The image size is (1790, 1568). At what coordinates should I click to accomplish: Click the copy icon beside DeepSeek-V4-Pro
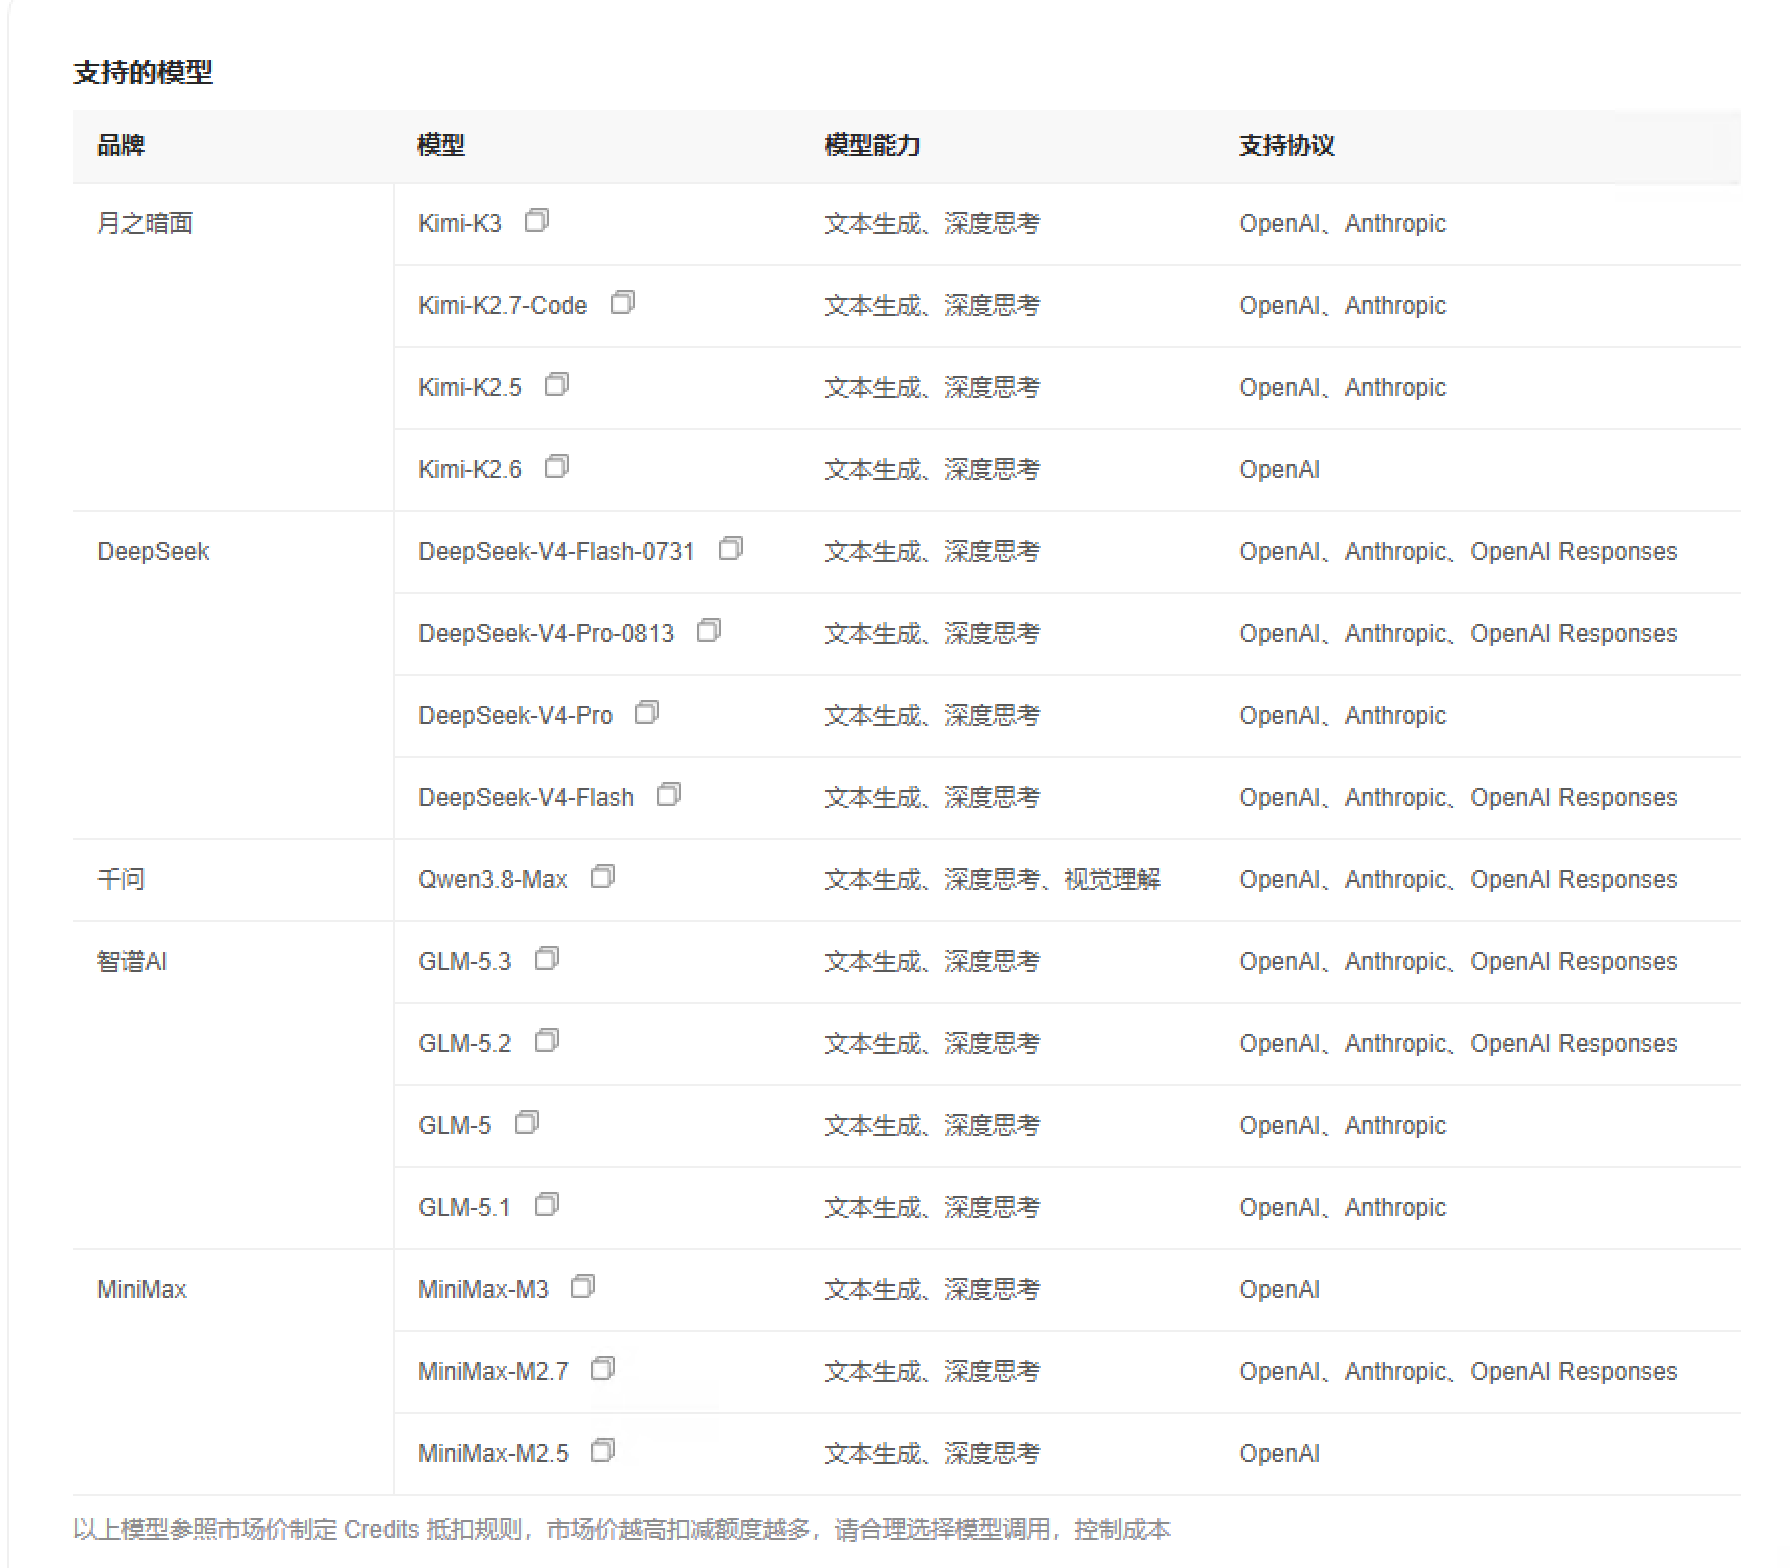click(x=647, y=713)
